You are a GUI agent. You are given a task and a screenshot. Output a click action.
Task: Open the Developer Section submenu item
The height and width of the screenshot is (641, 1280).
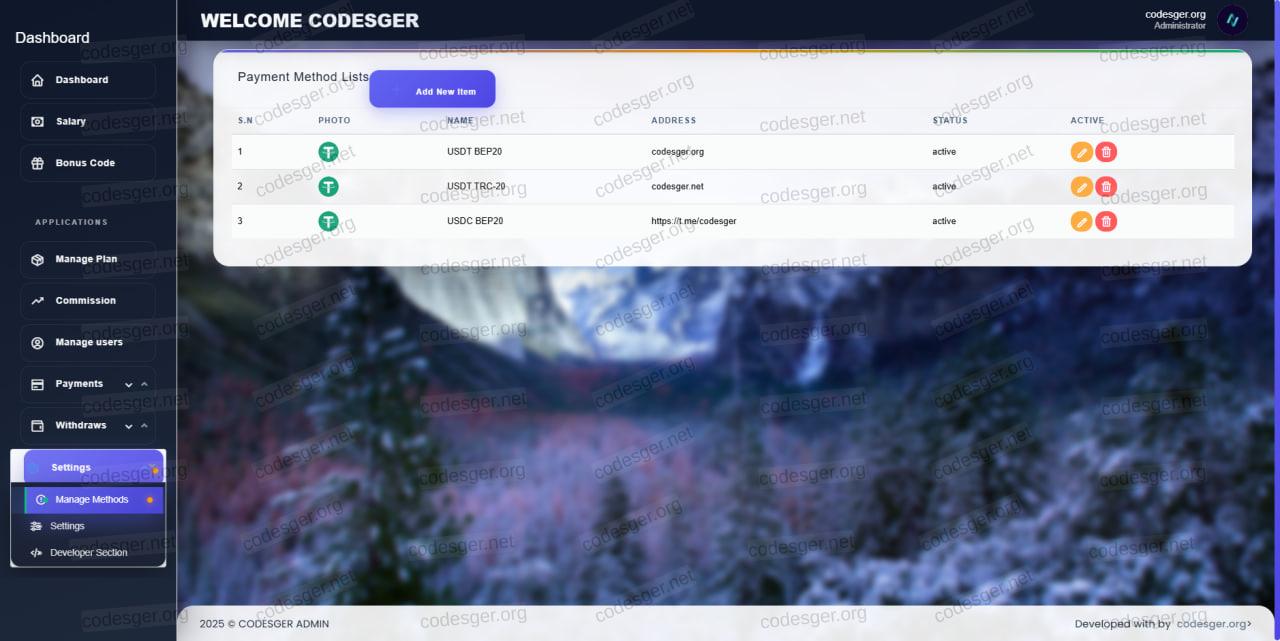(x=88, y=552)
